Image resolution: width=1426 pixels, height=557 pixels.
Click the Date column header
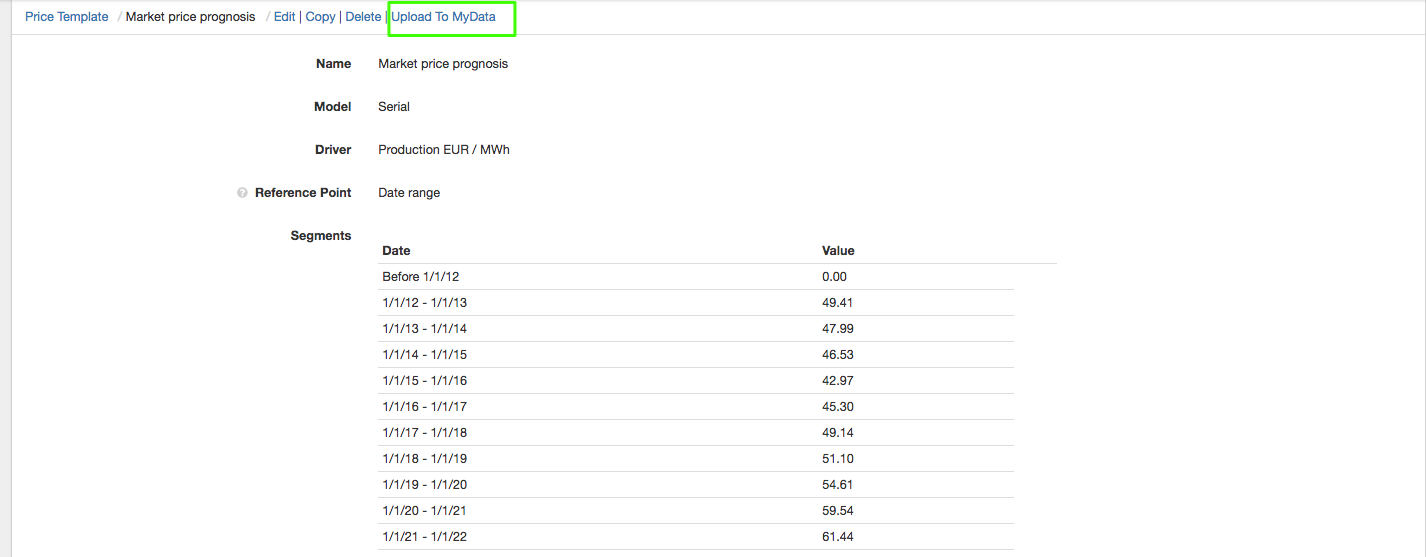[396, 251]
